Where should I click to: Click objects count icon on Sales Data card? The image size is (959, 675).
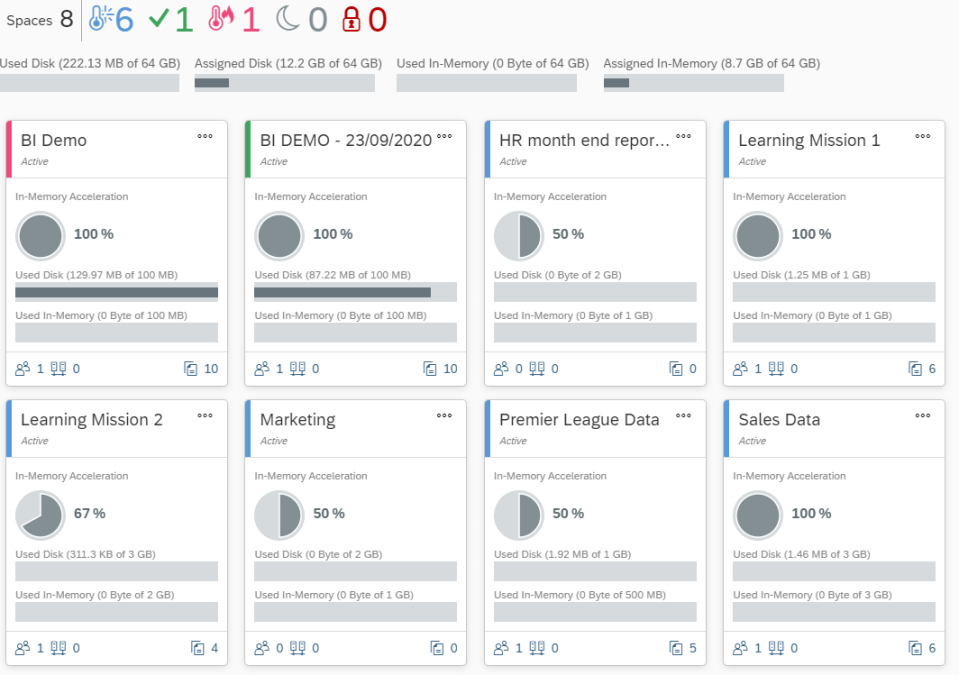point(915,648)
